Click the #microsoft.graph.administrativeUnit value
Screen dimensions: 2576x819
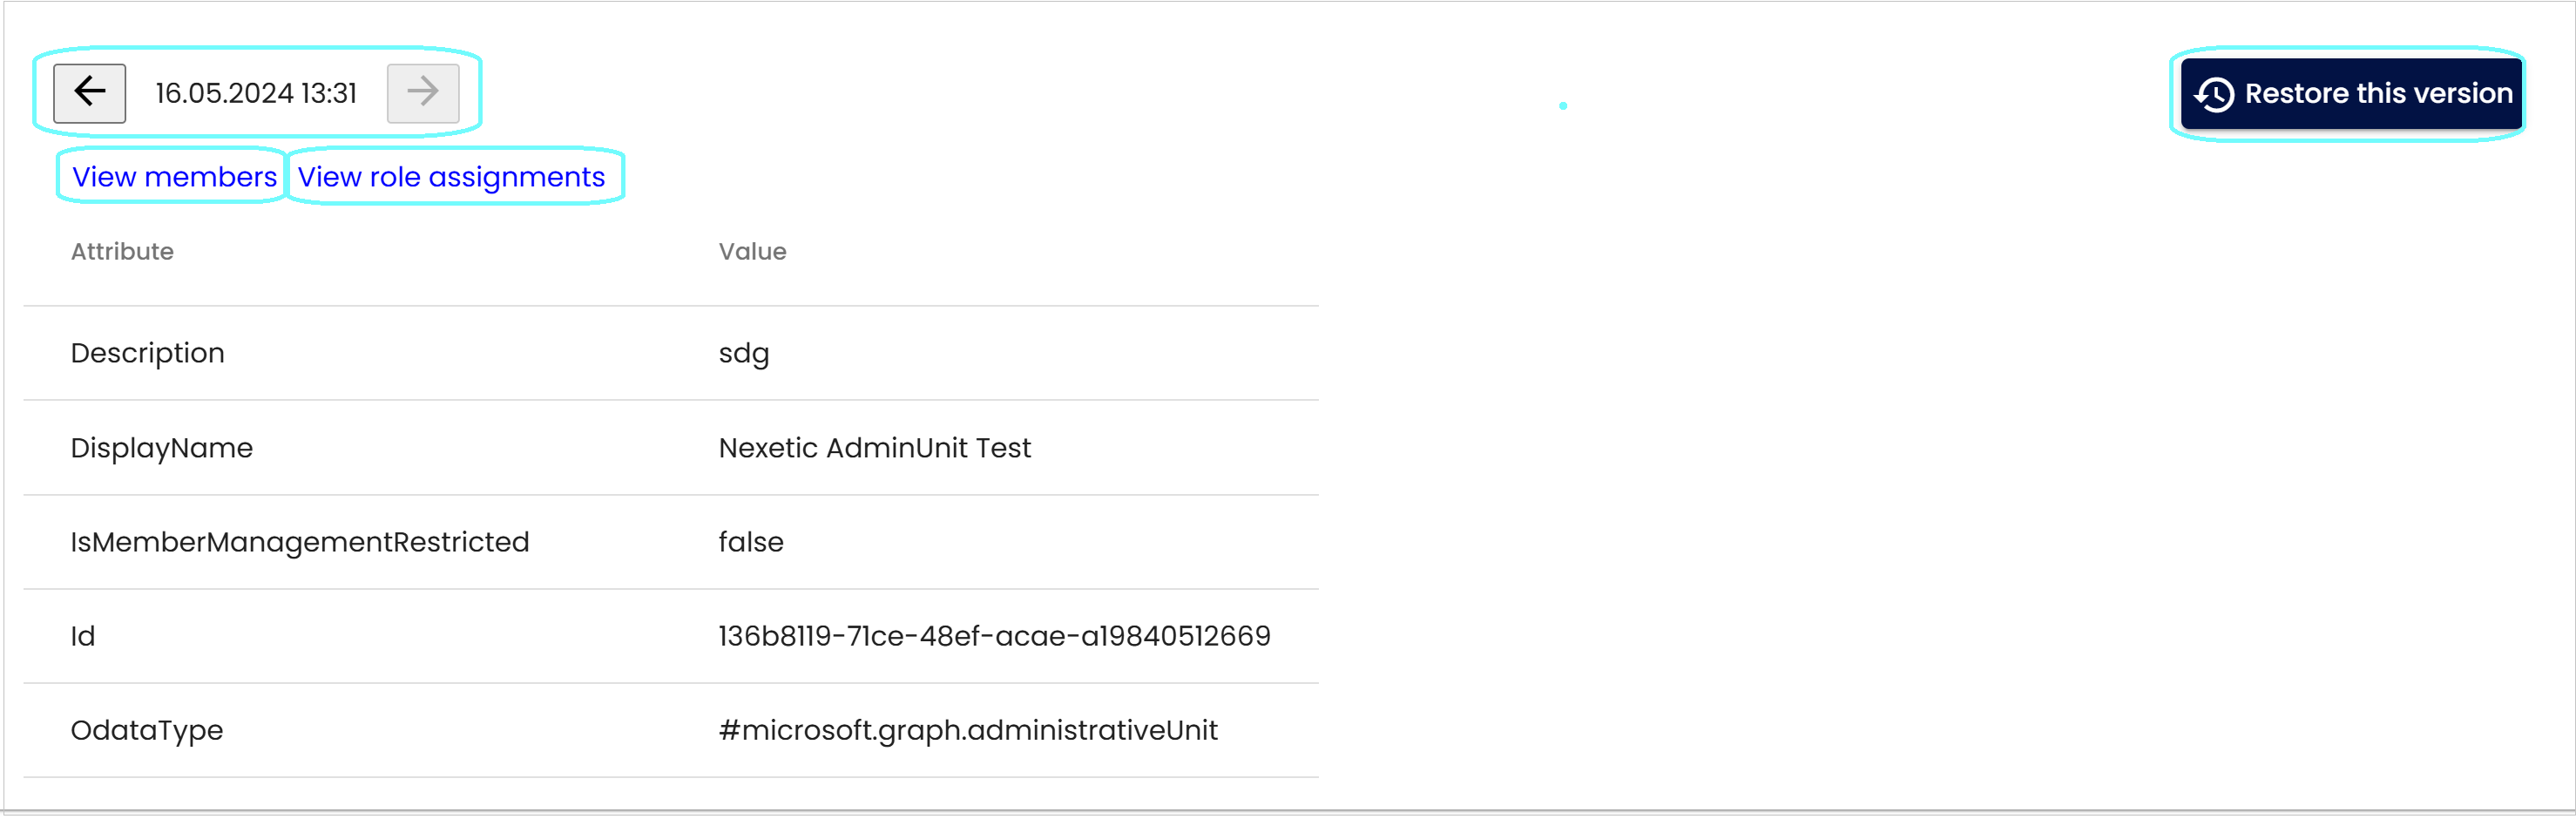[968, 731]
